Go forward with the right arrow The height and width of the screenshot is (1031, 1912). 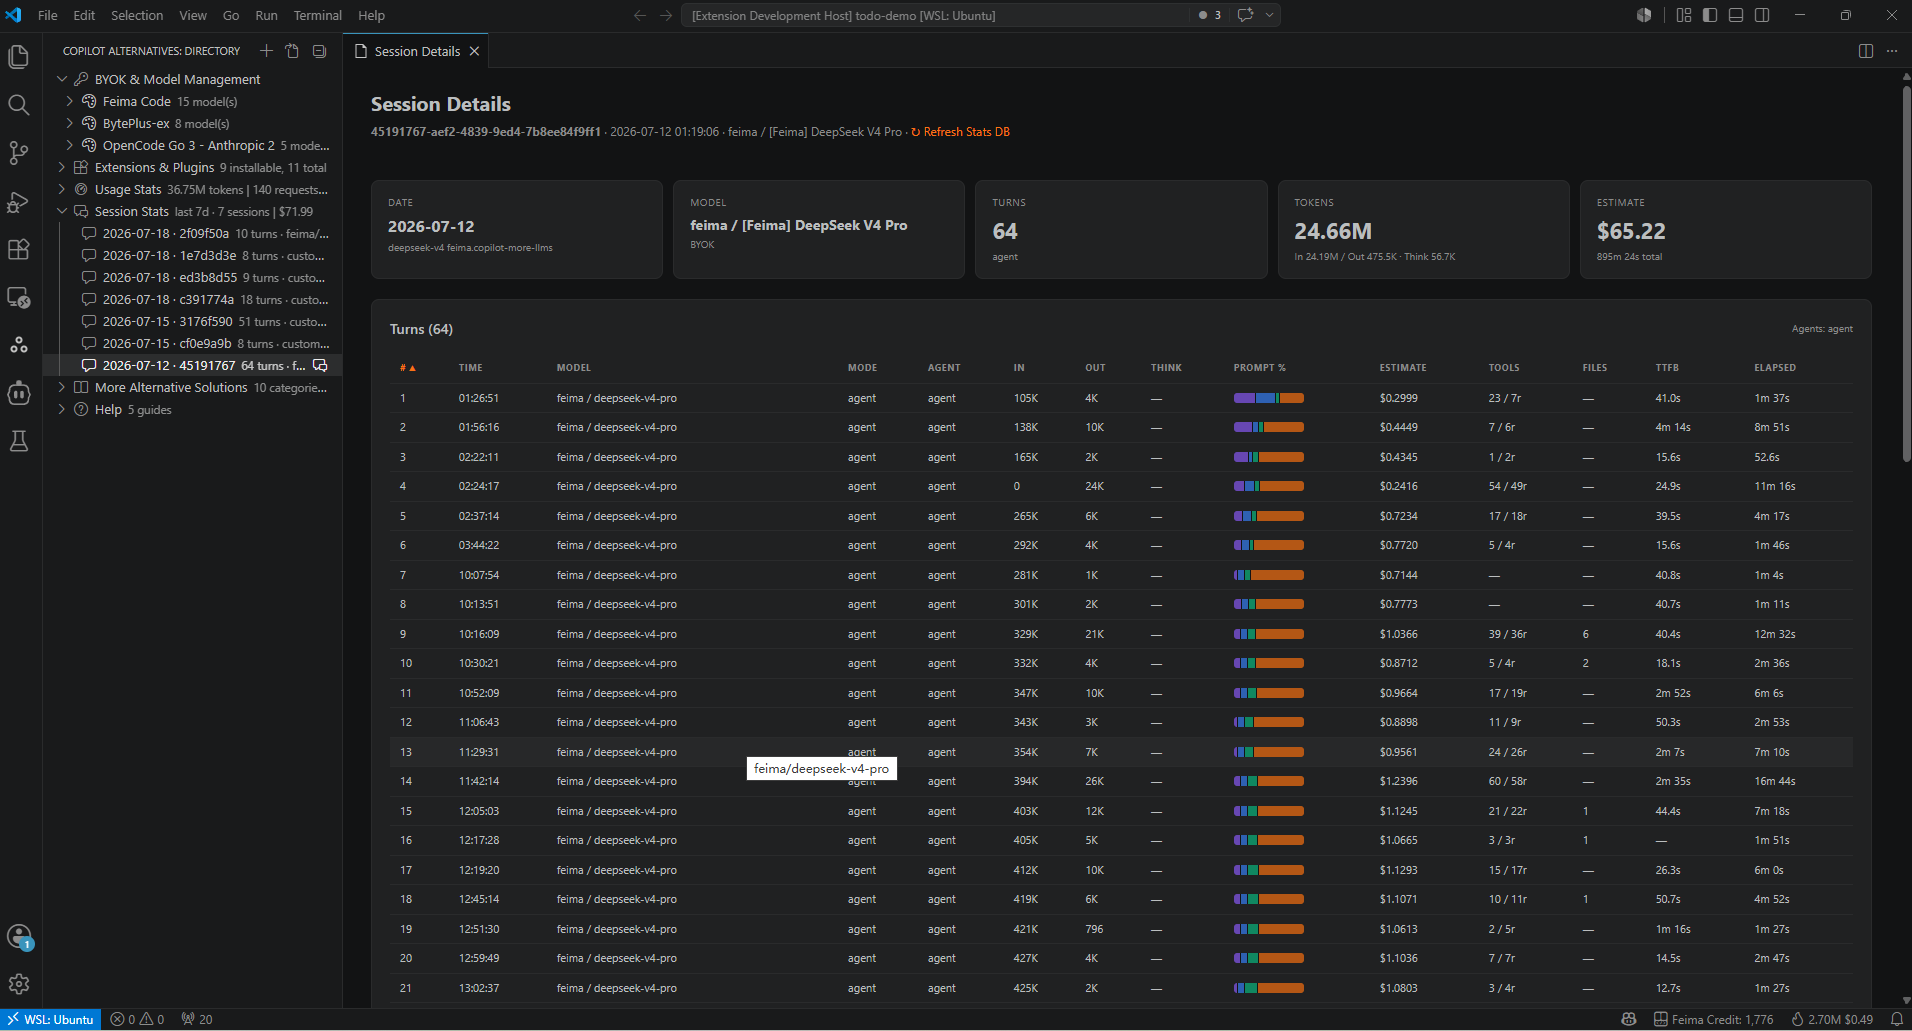pos(666,15)
